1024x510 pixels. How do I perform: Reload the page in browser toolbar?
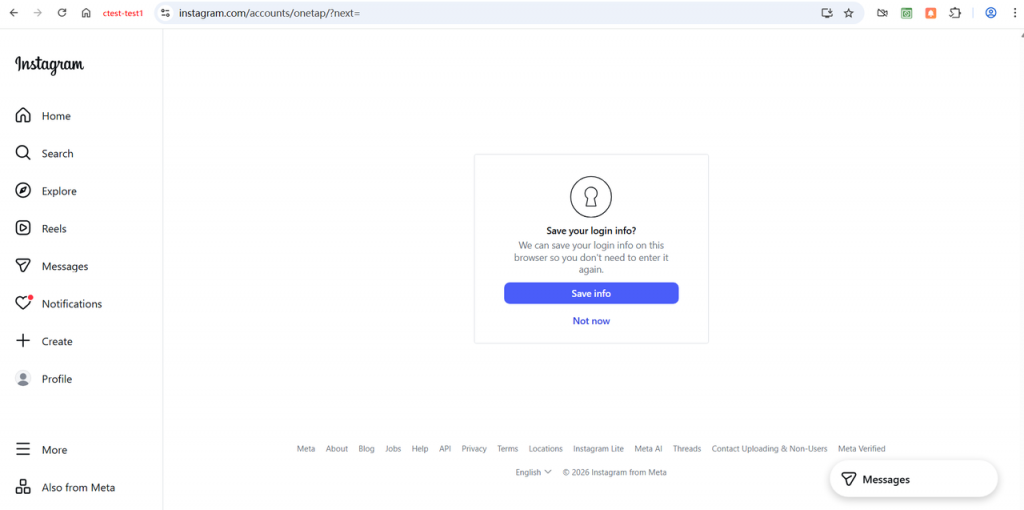click(x=62, y=13)
